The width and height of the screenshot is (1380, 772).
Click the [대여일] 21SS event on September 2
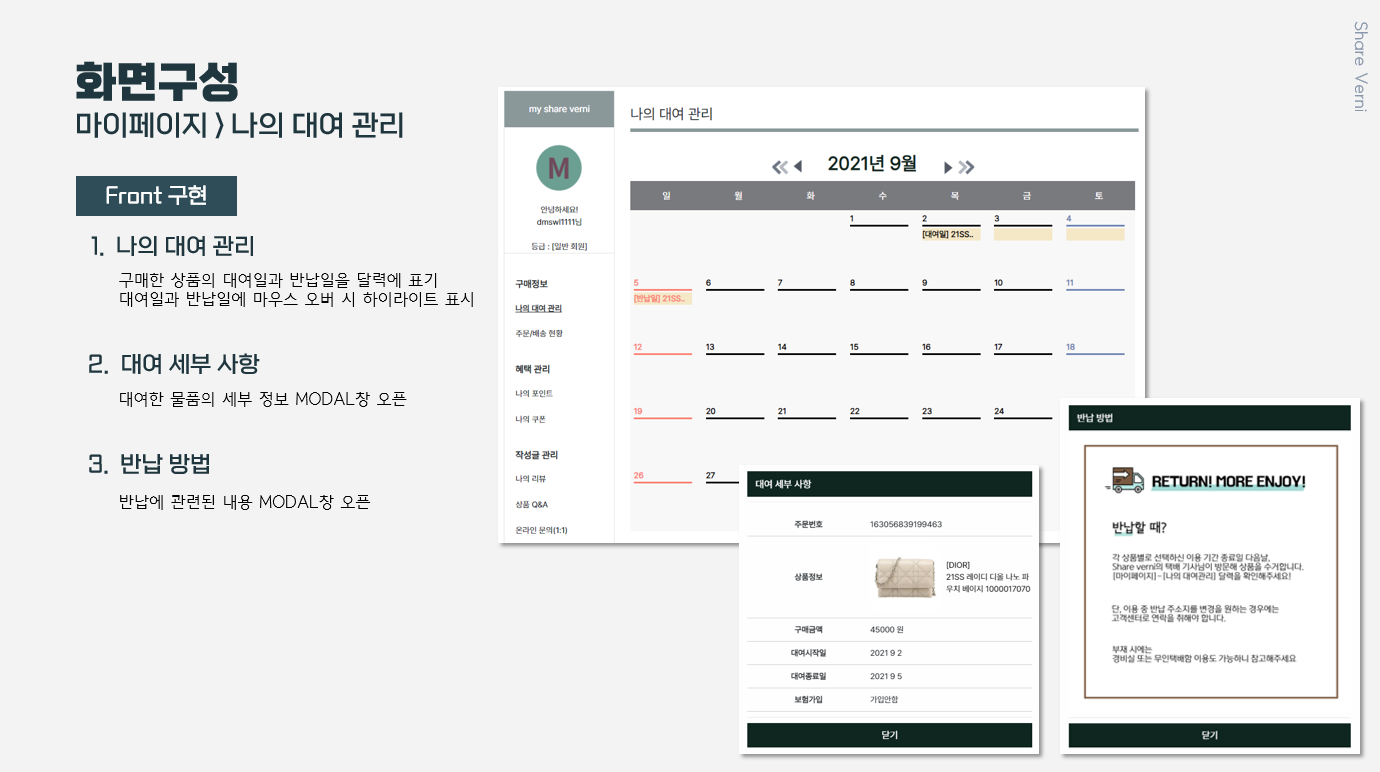[951, 234]
